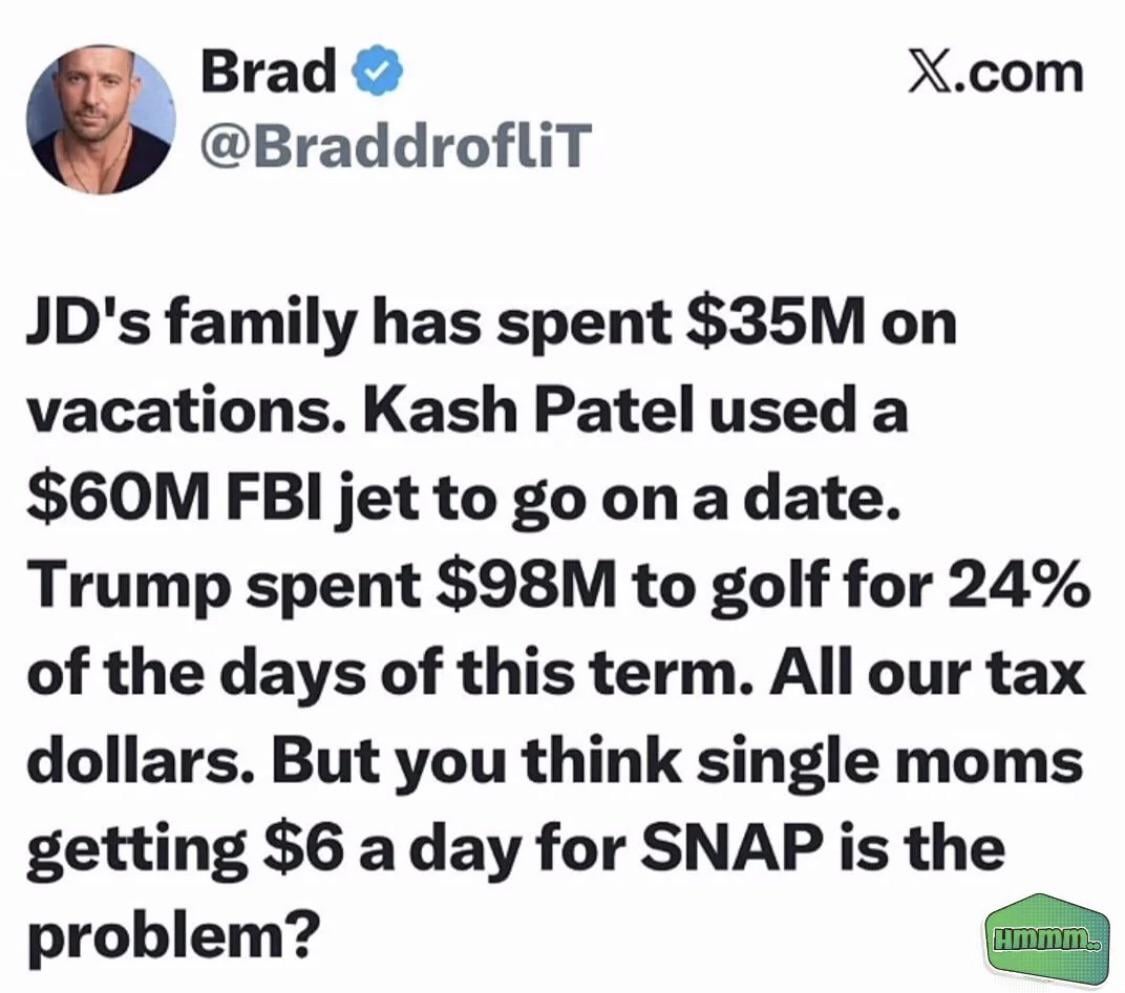Viewport: 1125px width, 993px height.
Task: Click the X.com logo
Action: 995,74
